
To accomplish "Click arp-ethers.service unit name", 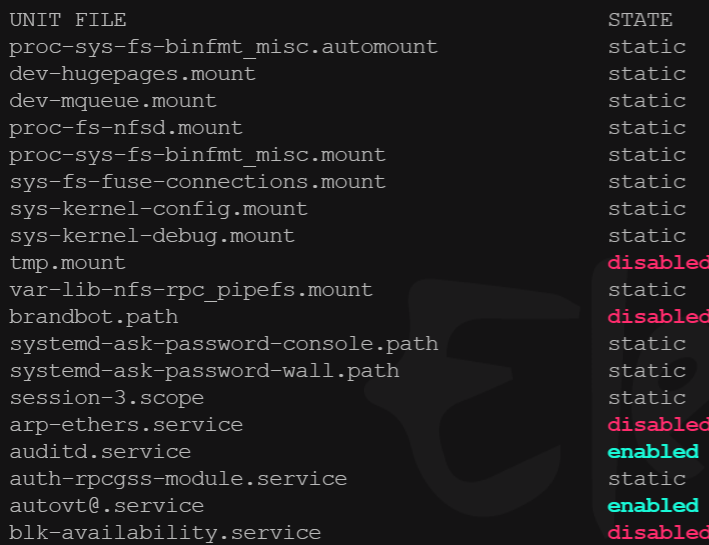I will point(126,425).
